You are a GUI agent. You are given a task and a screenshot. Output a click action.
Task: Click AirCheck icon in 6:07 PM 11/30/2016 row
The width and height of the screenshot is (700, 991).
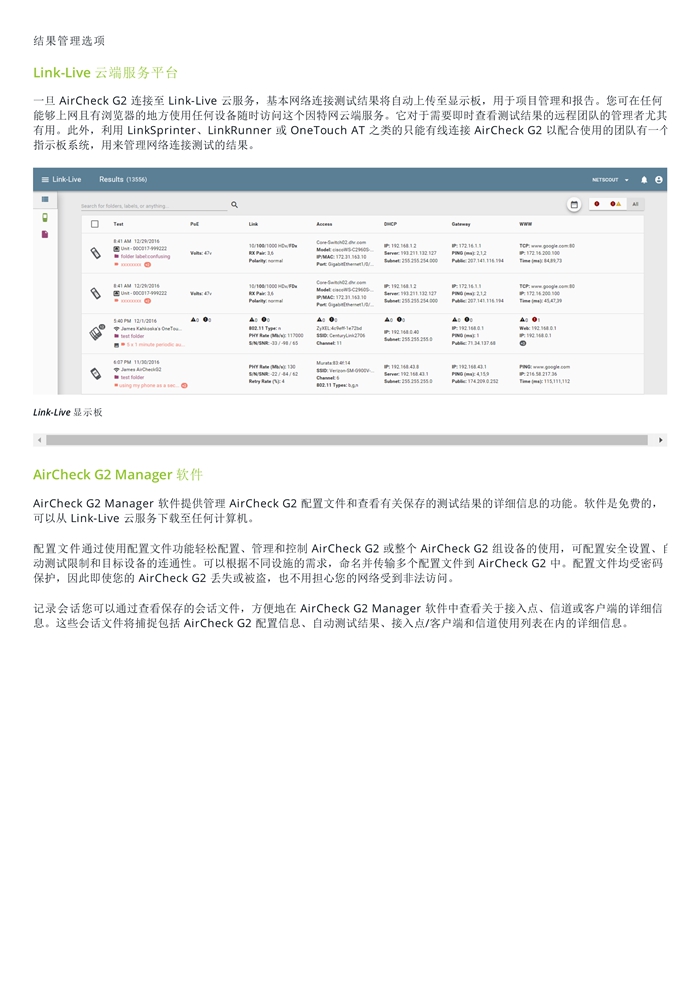[x=95, y=374]
